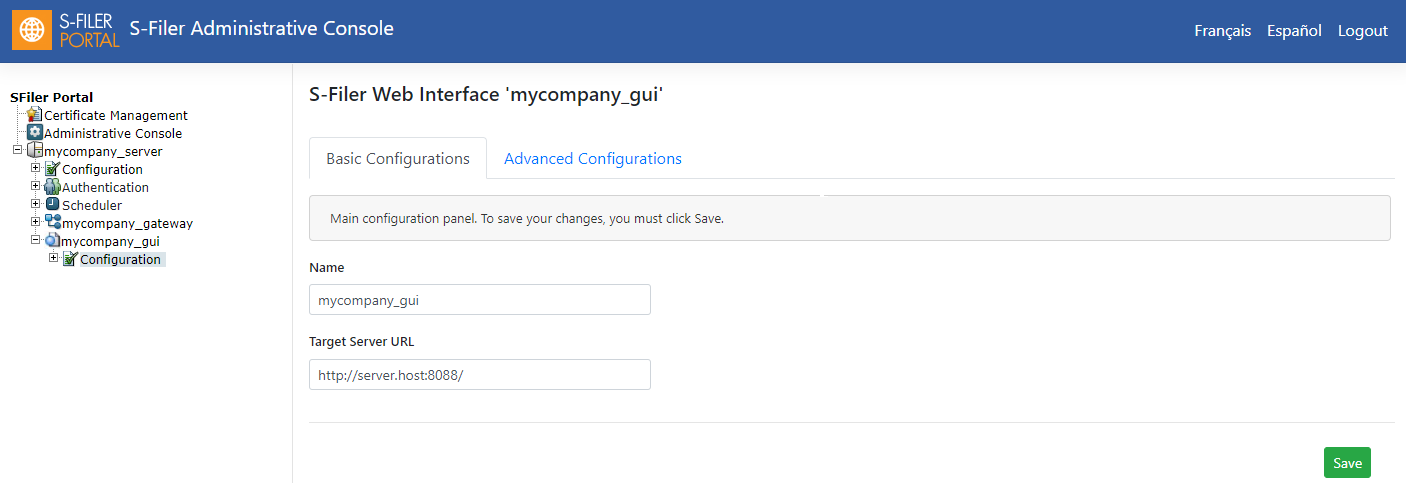Select the Basic Configurations tab
This screenshot has height=483, width=1406.
coord(398,159)
